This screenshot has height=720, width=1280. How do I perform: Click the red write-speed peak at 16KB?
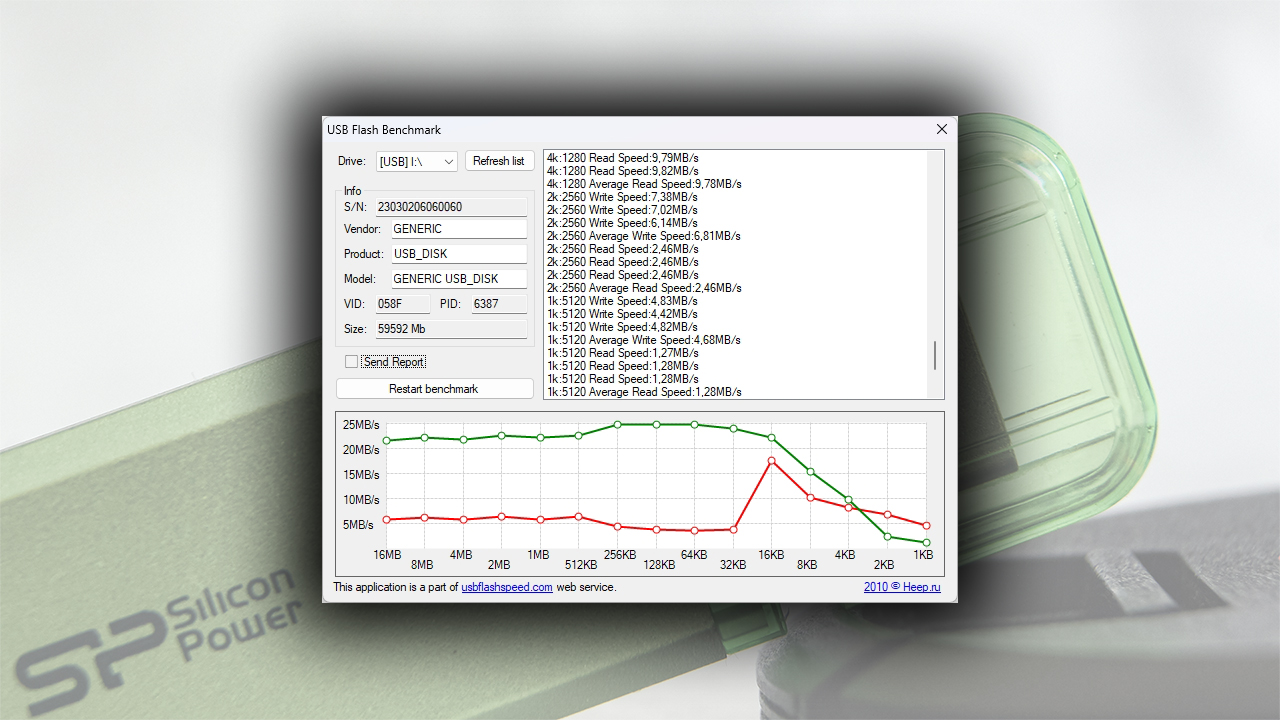771,461
